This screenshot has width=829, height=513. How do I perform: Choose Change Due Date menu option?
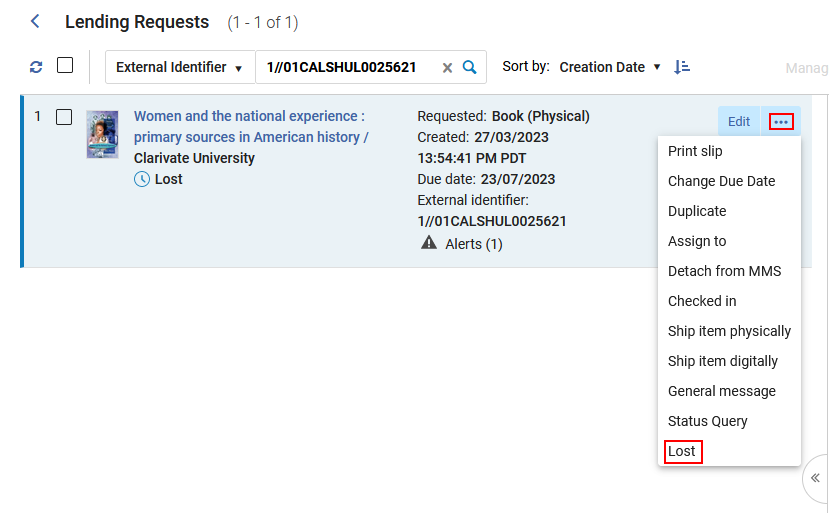point(721,181)
